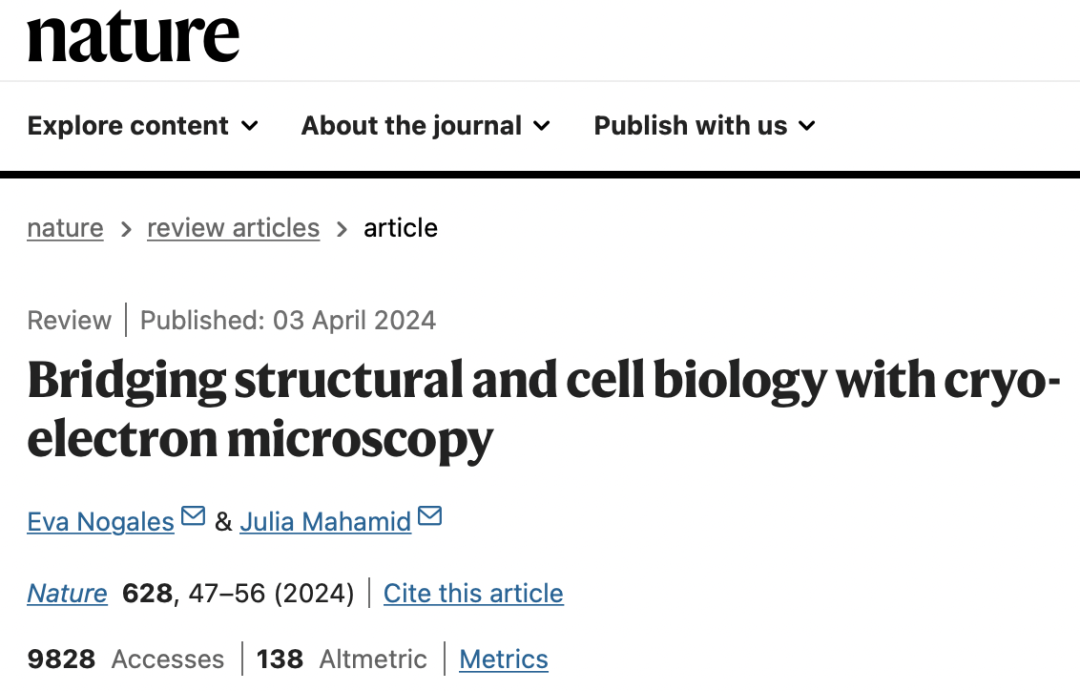Click the email envelope icon next to Julia Mahamid
The height and width of the screenshot is (691, 1080).
[430, 515]
